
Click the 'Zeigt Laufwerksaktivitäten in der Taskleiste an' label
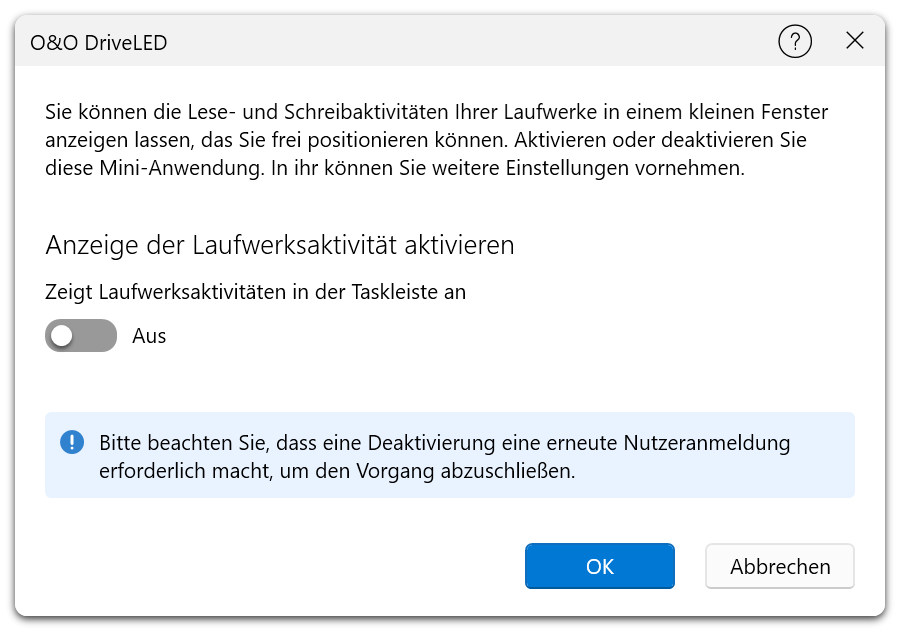[x=256, y=292]
